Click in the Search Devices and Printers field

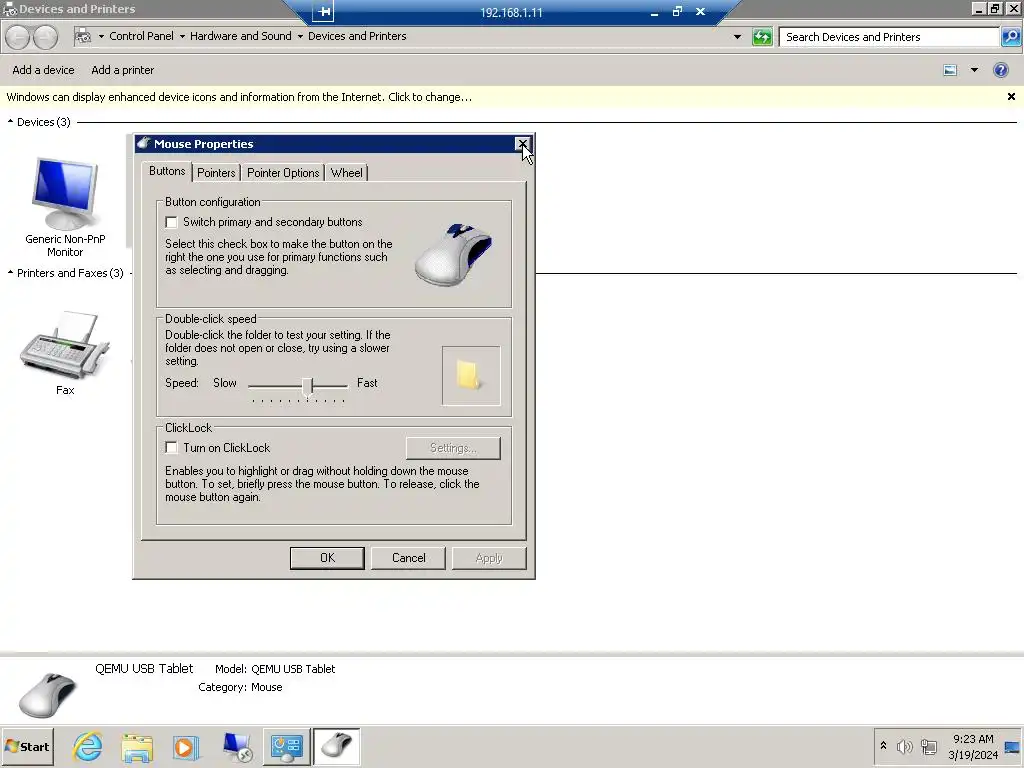[889, 37]
